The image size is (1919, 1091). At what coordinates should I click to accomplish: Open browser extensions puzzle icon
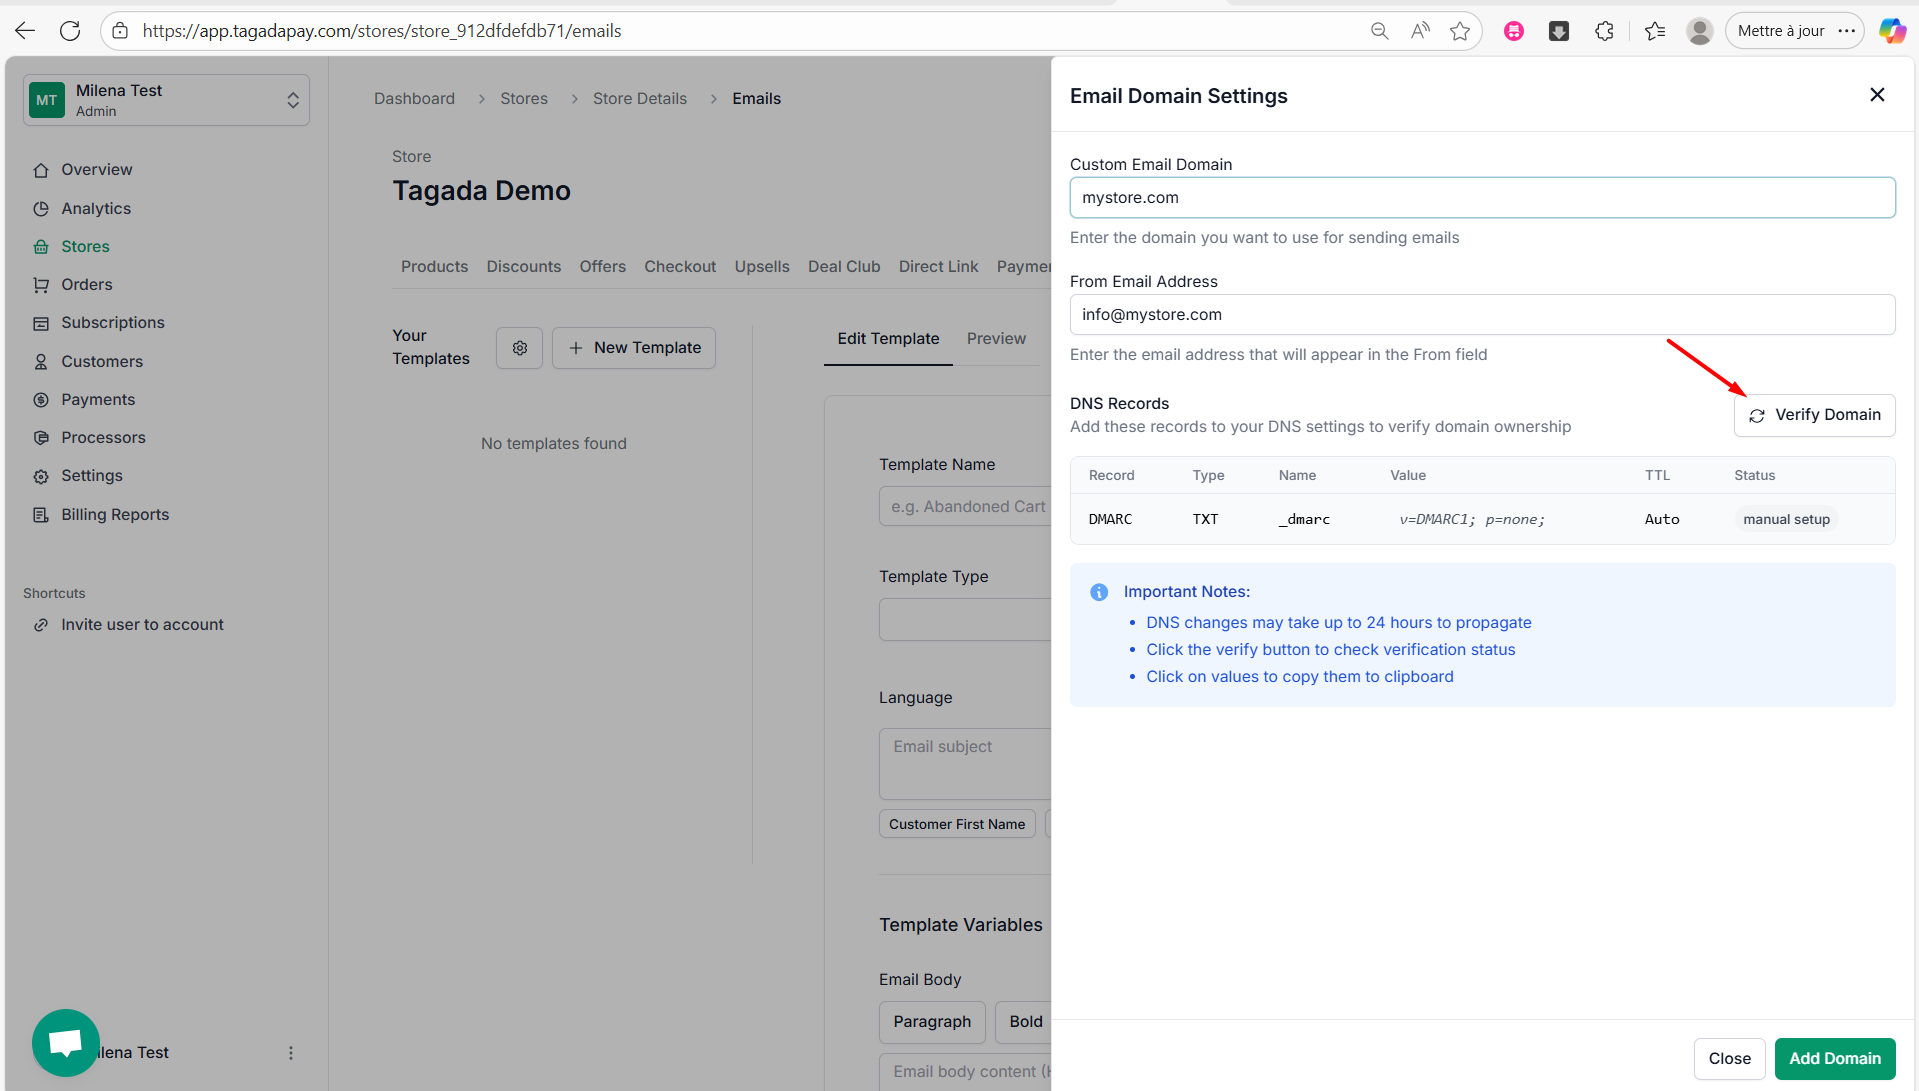[1604, 31]
